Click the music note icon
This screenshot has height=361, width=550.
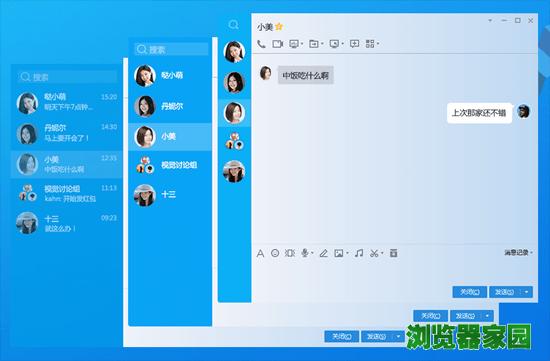click(x=358, y=253)
